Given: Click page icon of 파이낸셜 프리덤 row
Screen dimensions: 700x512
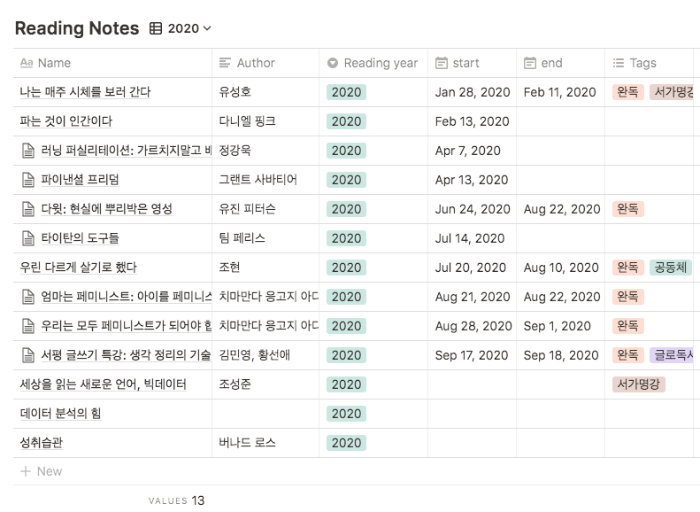Looking at the screenshot, I should [28, 180].
